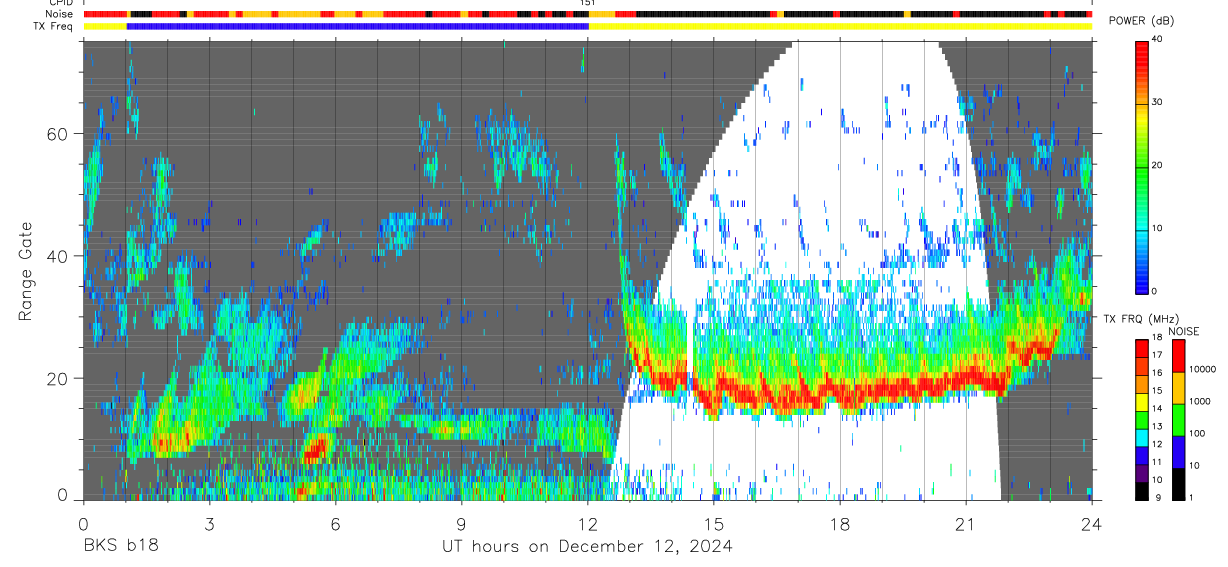This screenshot has height=567, width=1228.
Task: Click the '16' TX FRQ legend value
Action: (1157, 374)
